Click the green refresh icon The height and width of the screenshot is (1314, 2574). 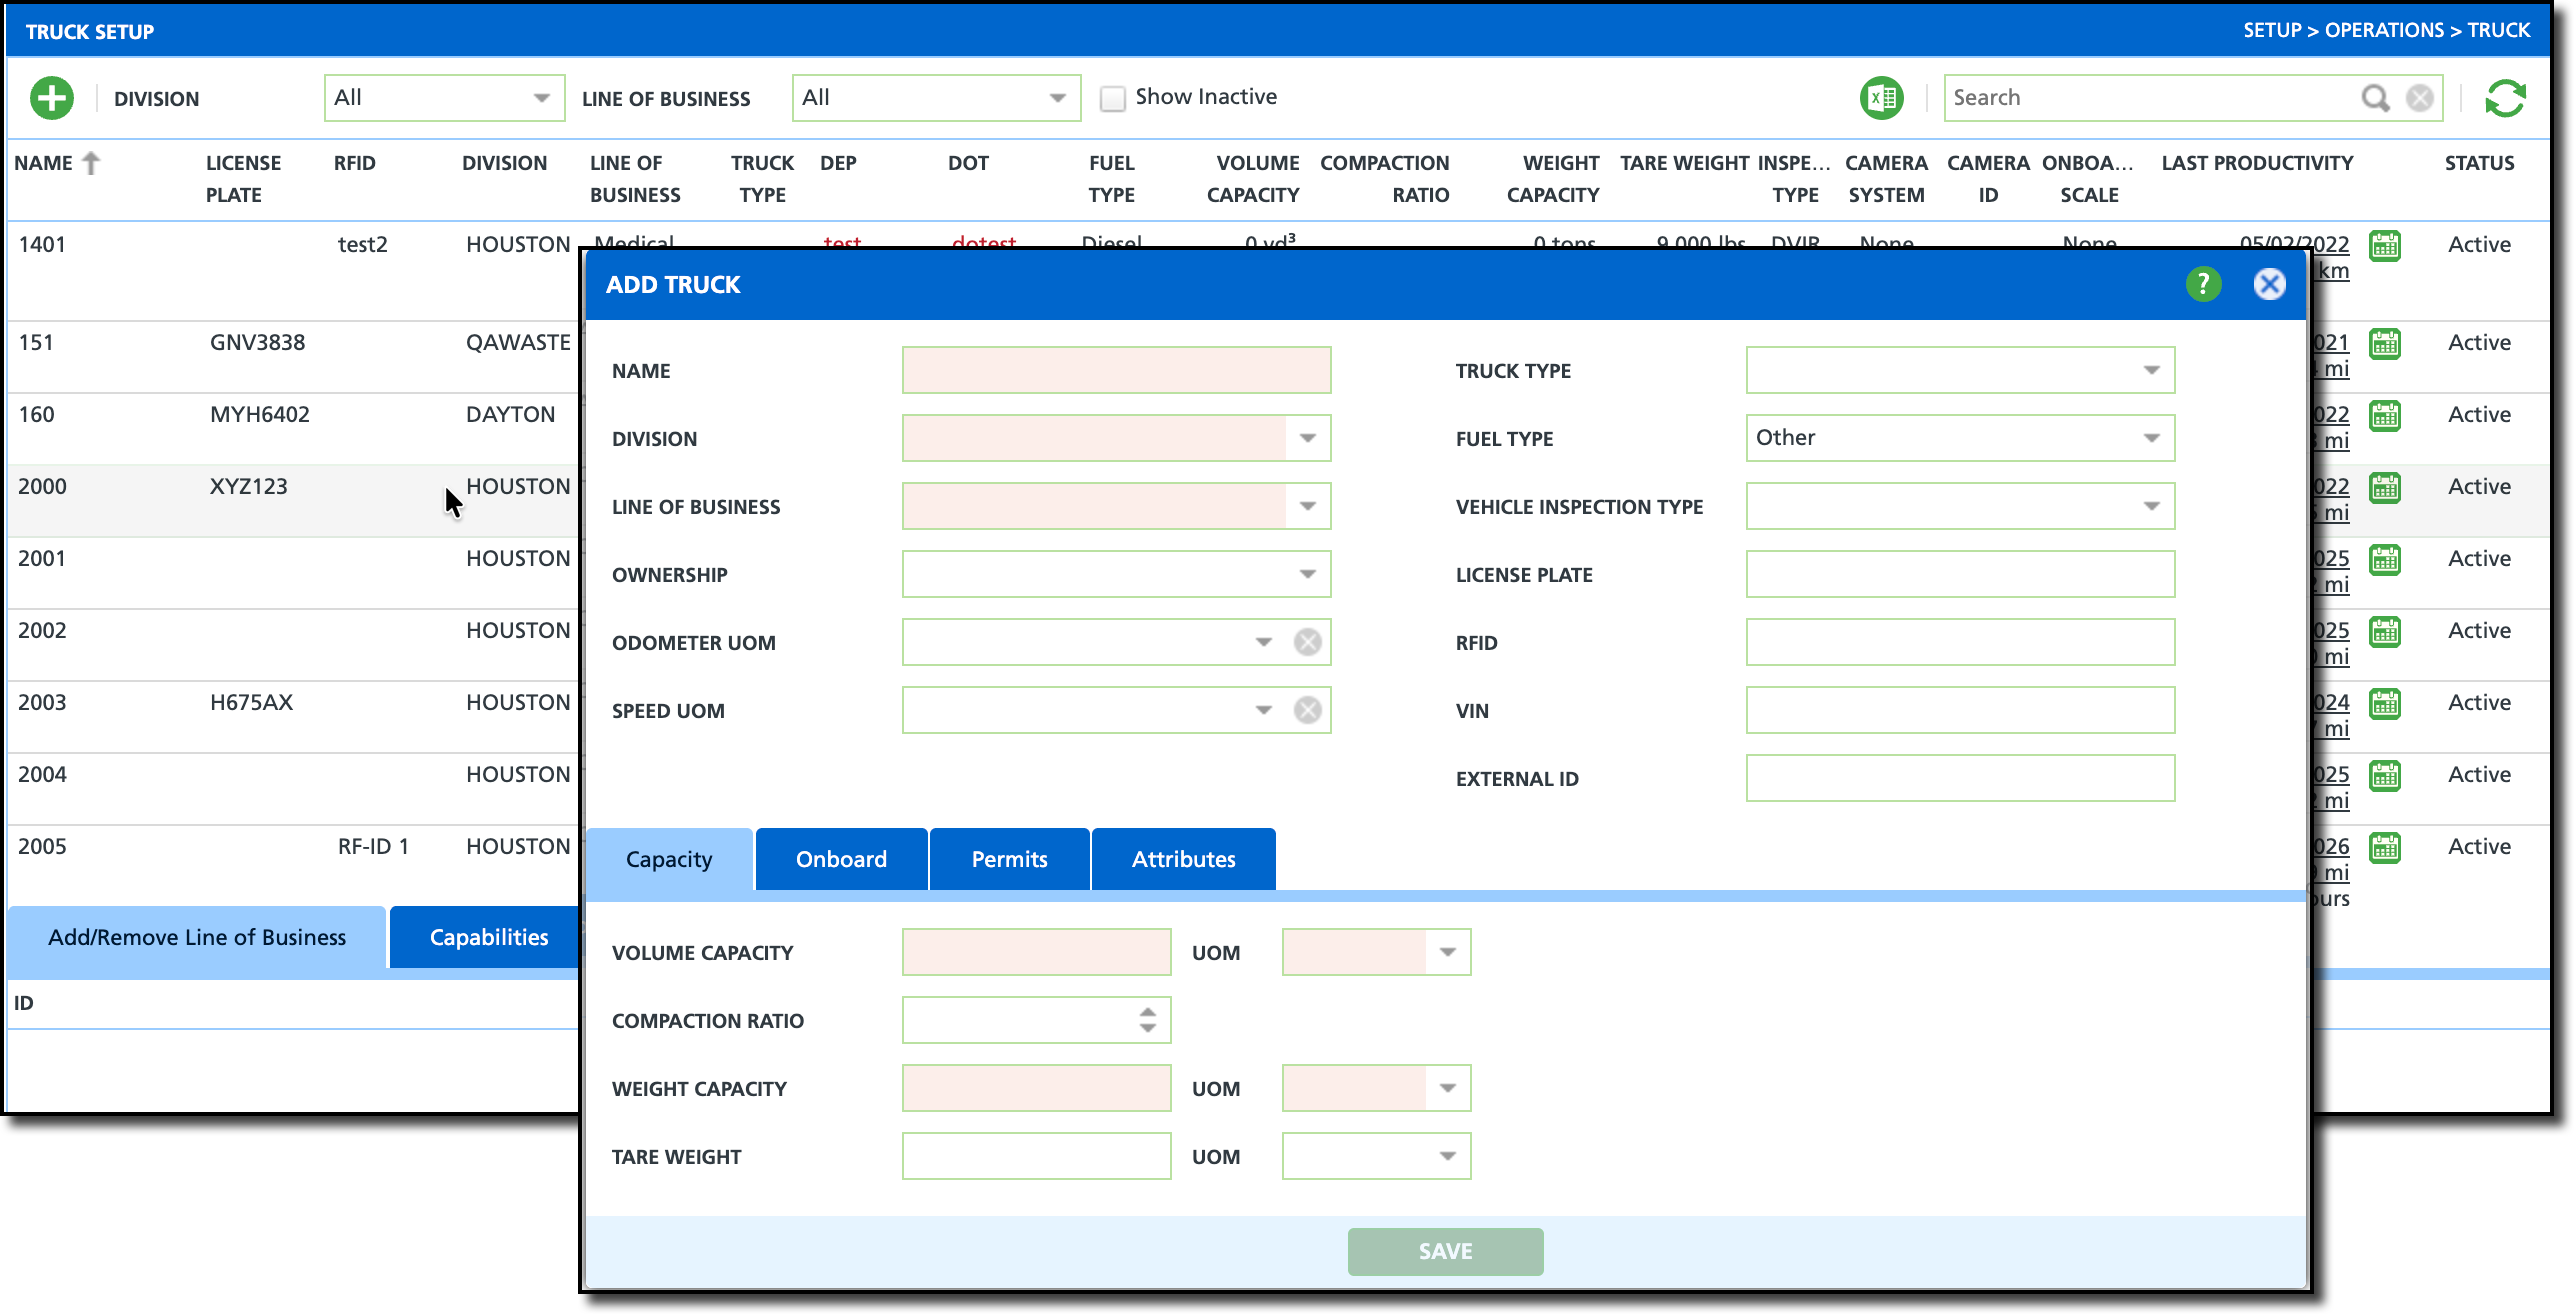[x=2505, y=98]
